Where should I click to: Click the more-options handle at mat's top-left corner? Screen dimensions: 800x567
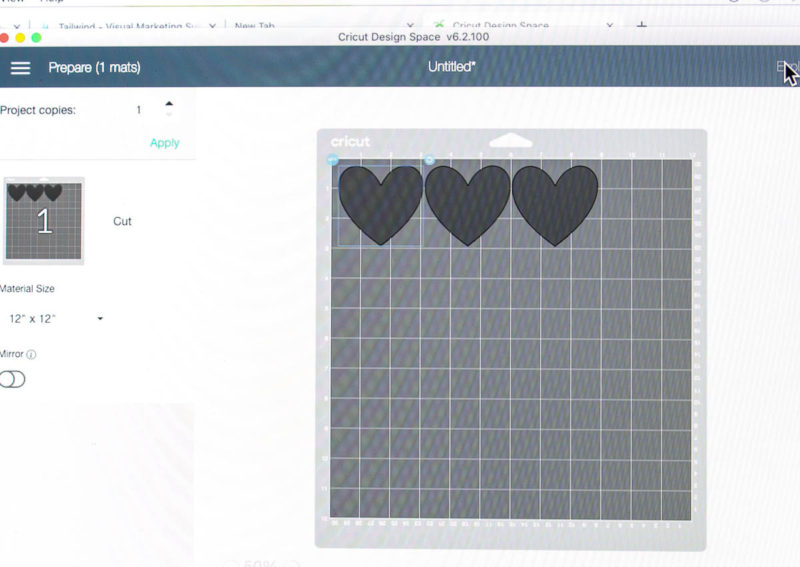tap(332, 160)
